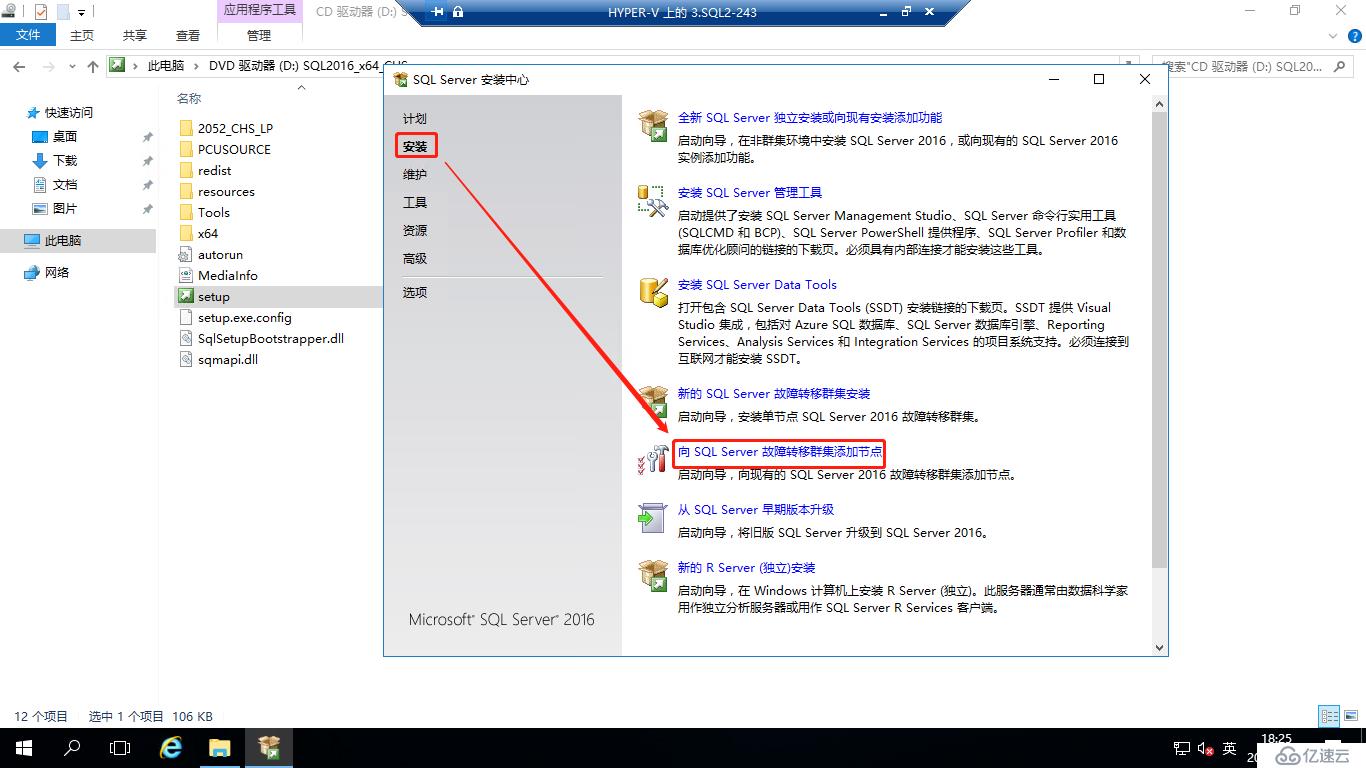Click the PCUSOURCE folder
The image size is (1366, 768).
click(x=234, y=150)
